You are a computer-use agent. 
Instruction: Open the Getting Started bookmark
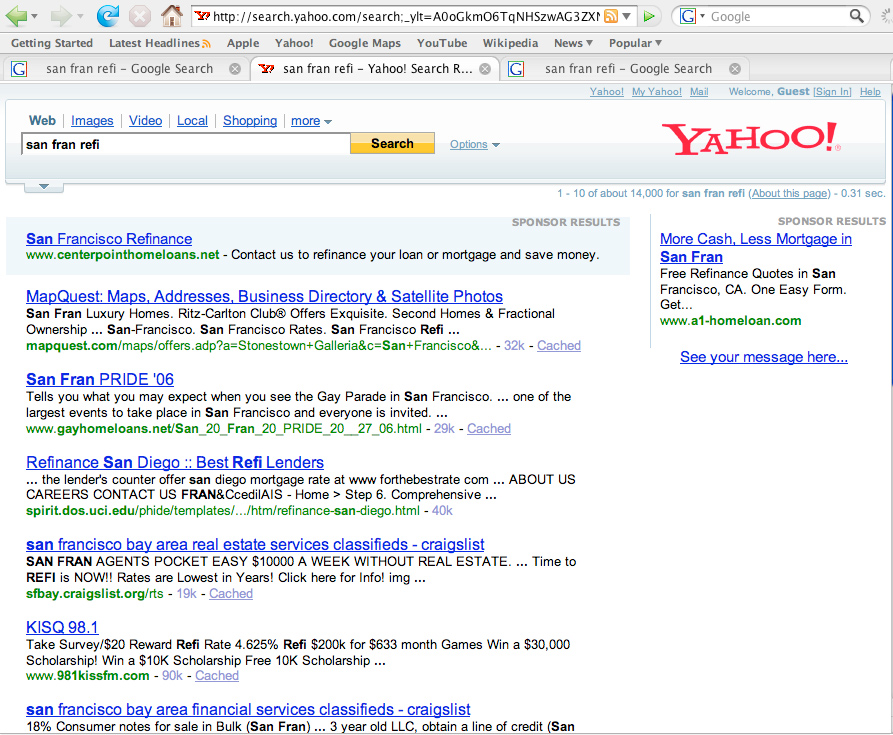(x=52, y=43)
